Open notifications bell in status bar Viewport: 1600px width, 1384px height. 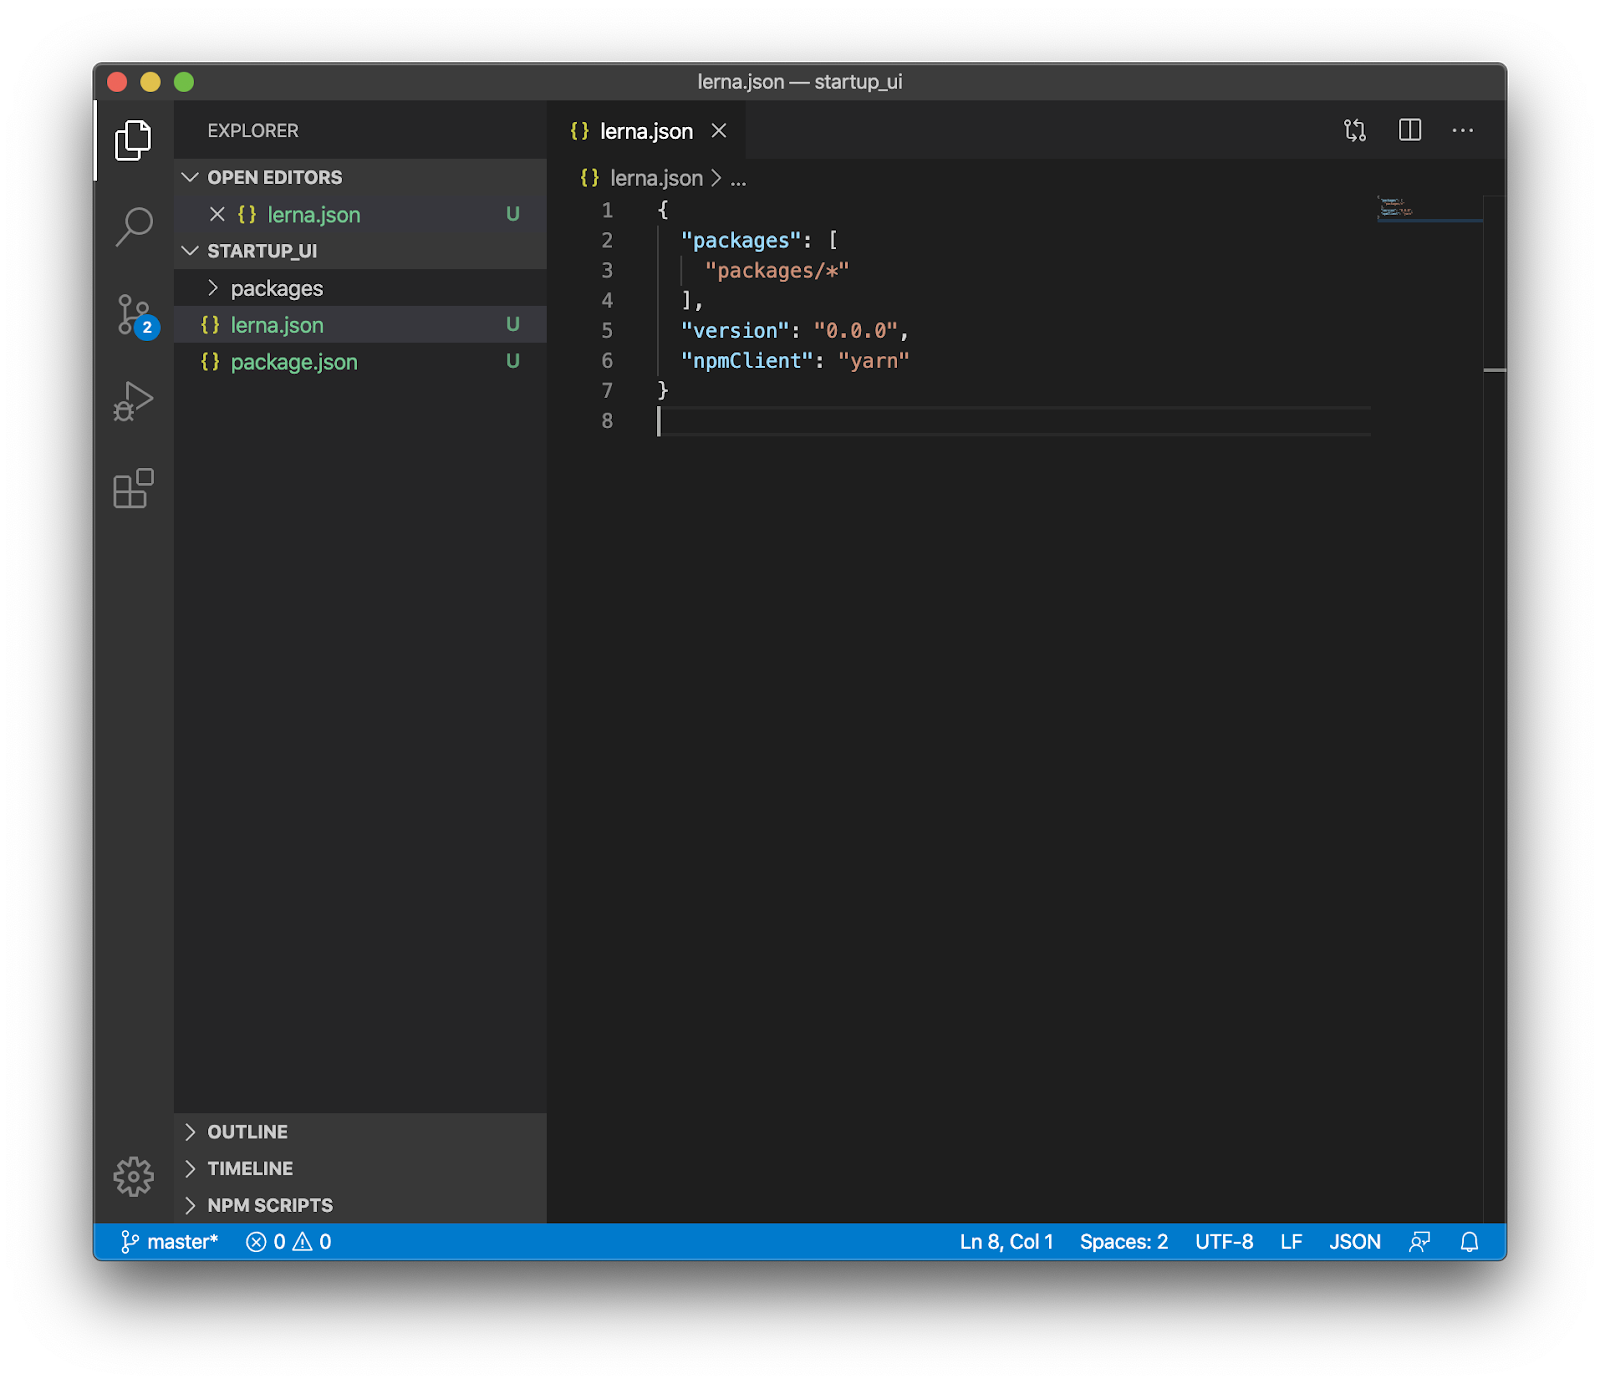coord(1469,1241)
